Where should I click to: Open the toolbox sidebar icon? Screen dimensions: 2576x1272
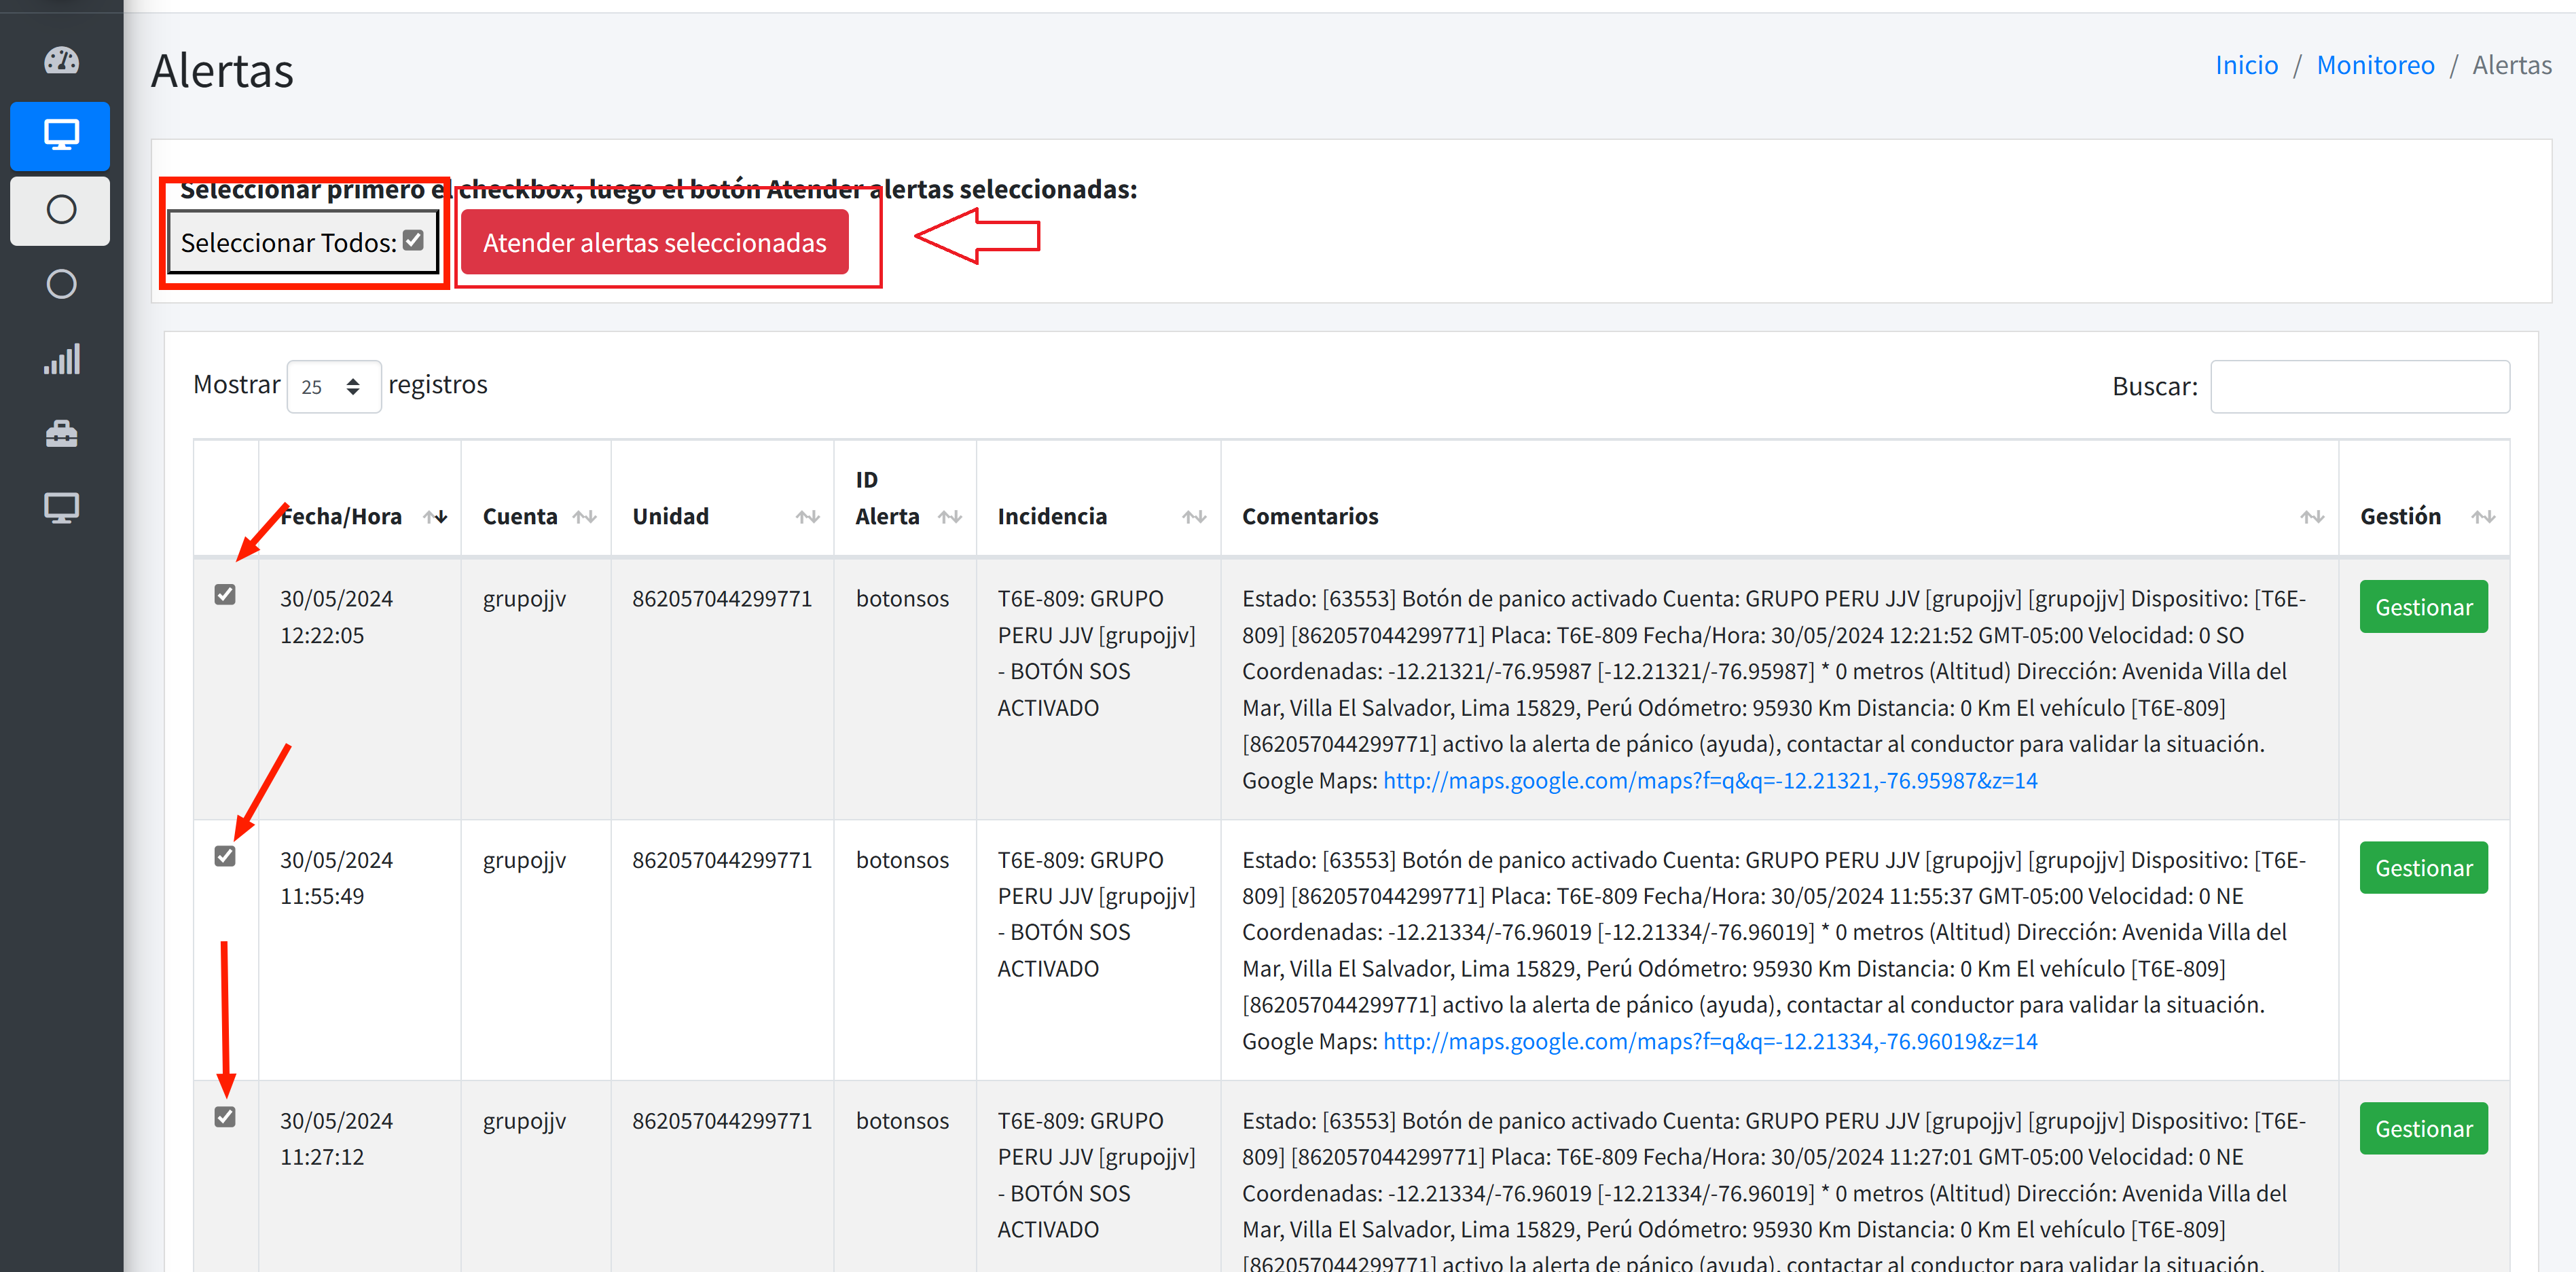tap(61, 434)
